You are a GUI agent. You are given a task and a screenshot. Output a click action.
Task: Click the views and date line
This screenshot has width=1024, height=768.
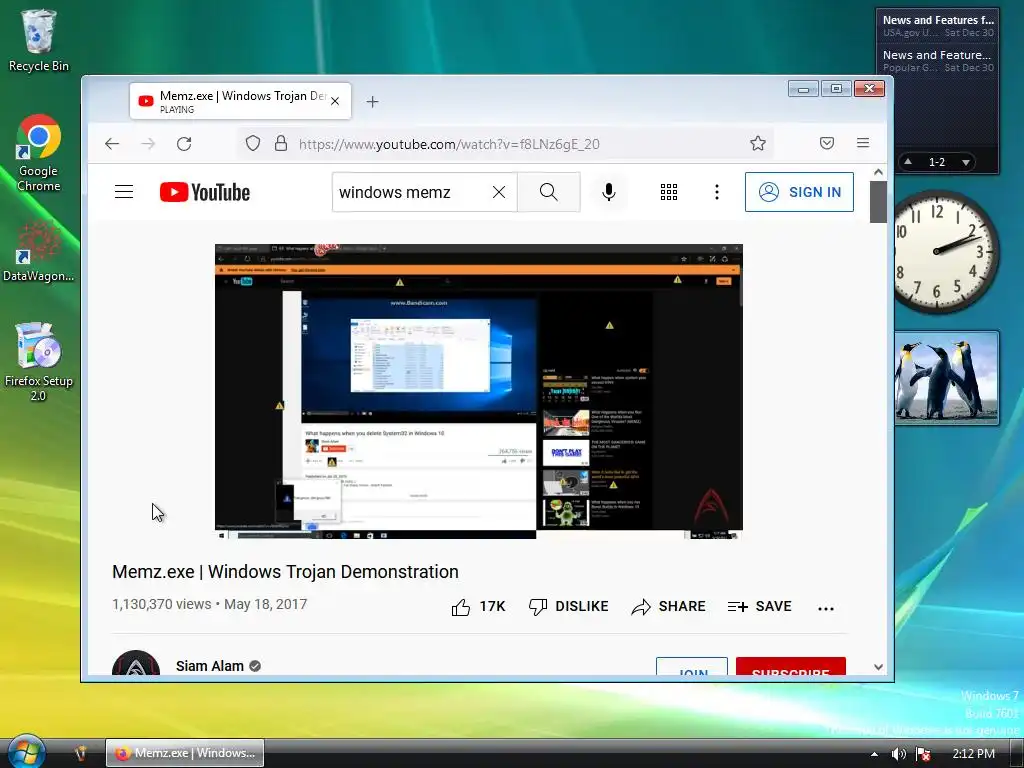click(x=210, y=604)
